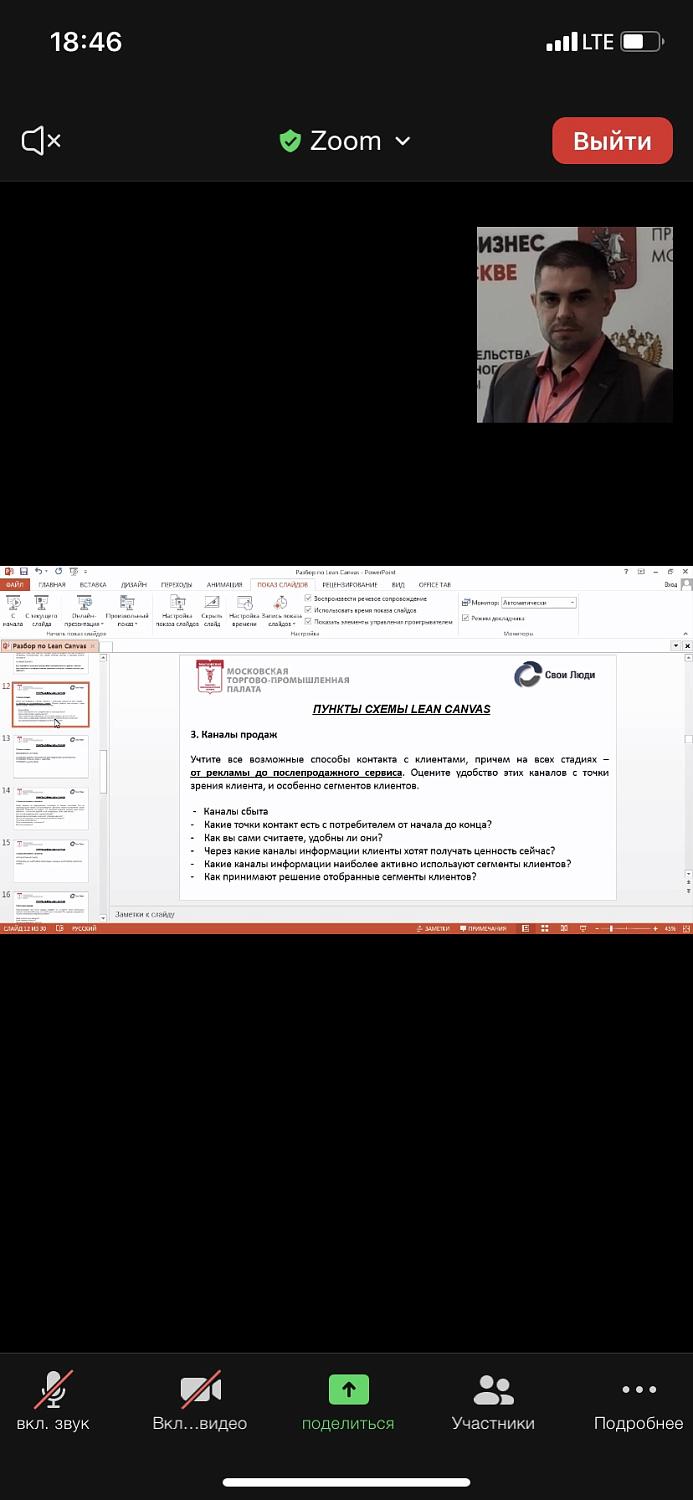The width and height of the screenshot is (693, 1500).
Task: Select slide 13 thumbnail
Action: point(50,757)
